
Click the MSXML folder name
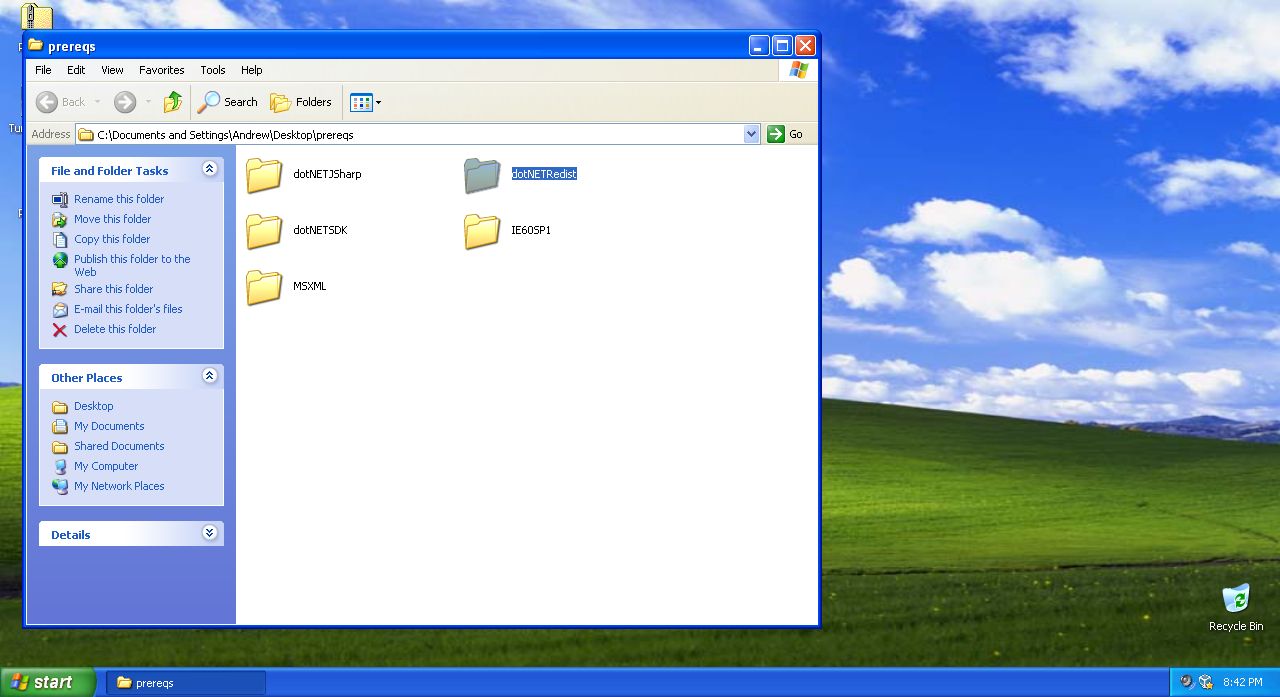tap(309, 286)
